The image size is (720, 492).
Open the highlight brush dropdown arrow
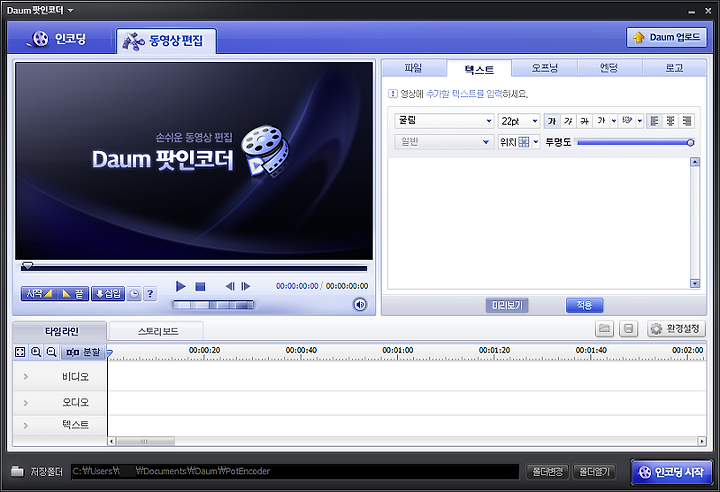tap(640, 121)
